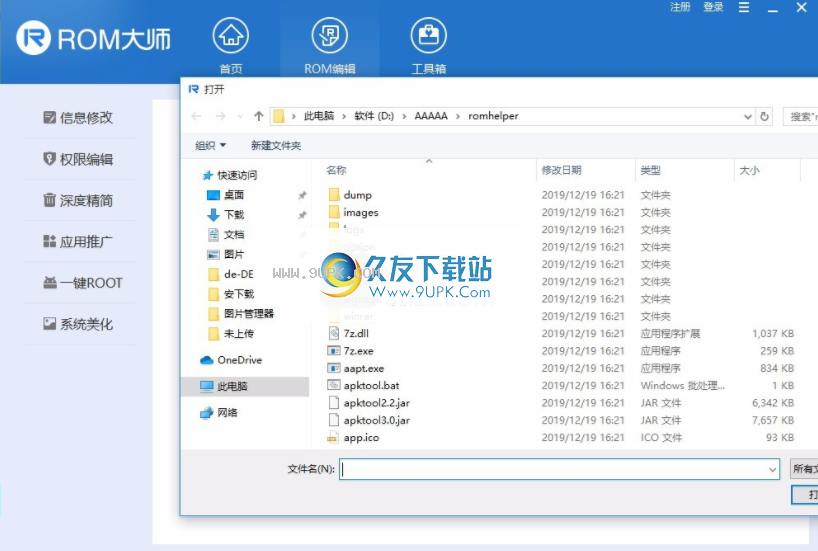
Task: Open the hamburger menu icon
Action: 744,7
